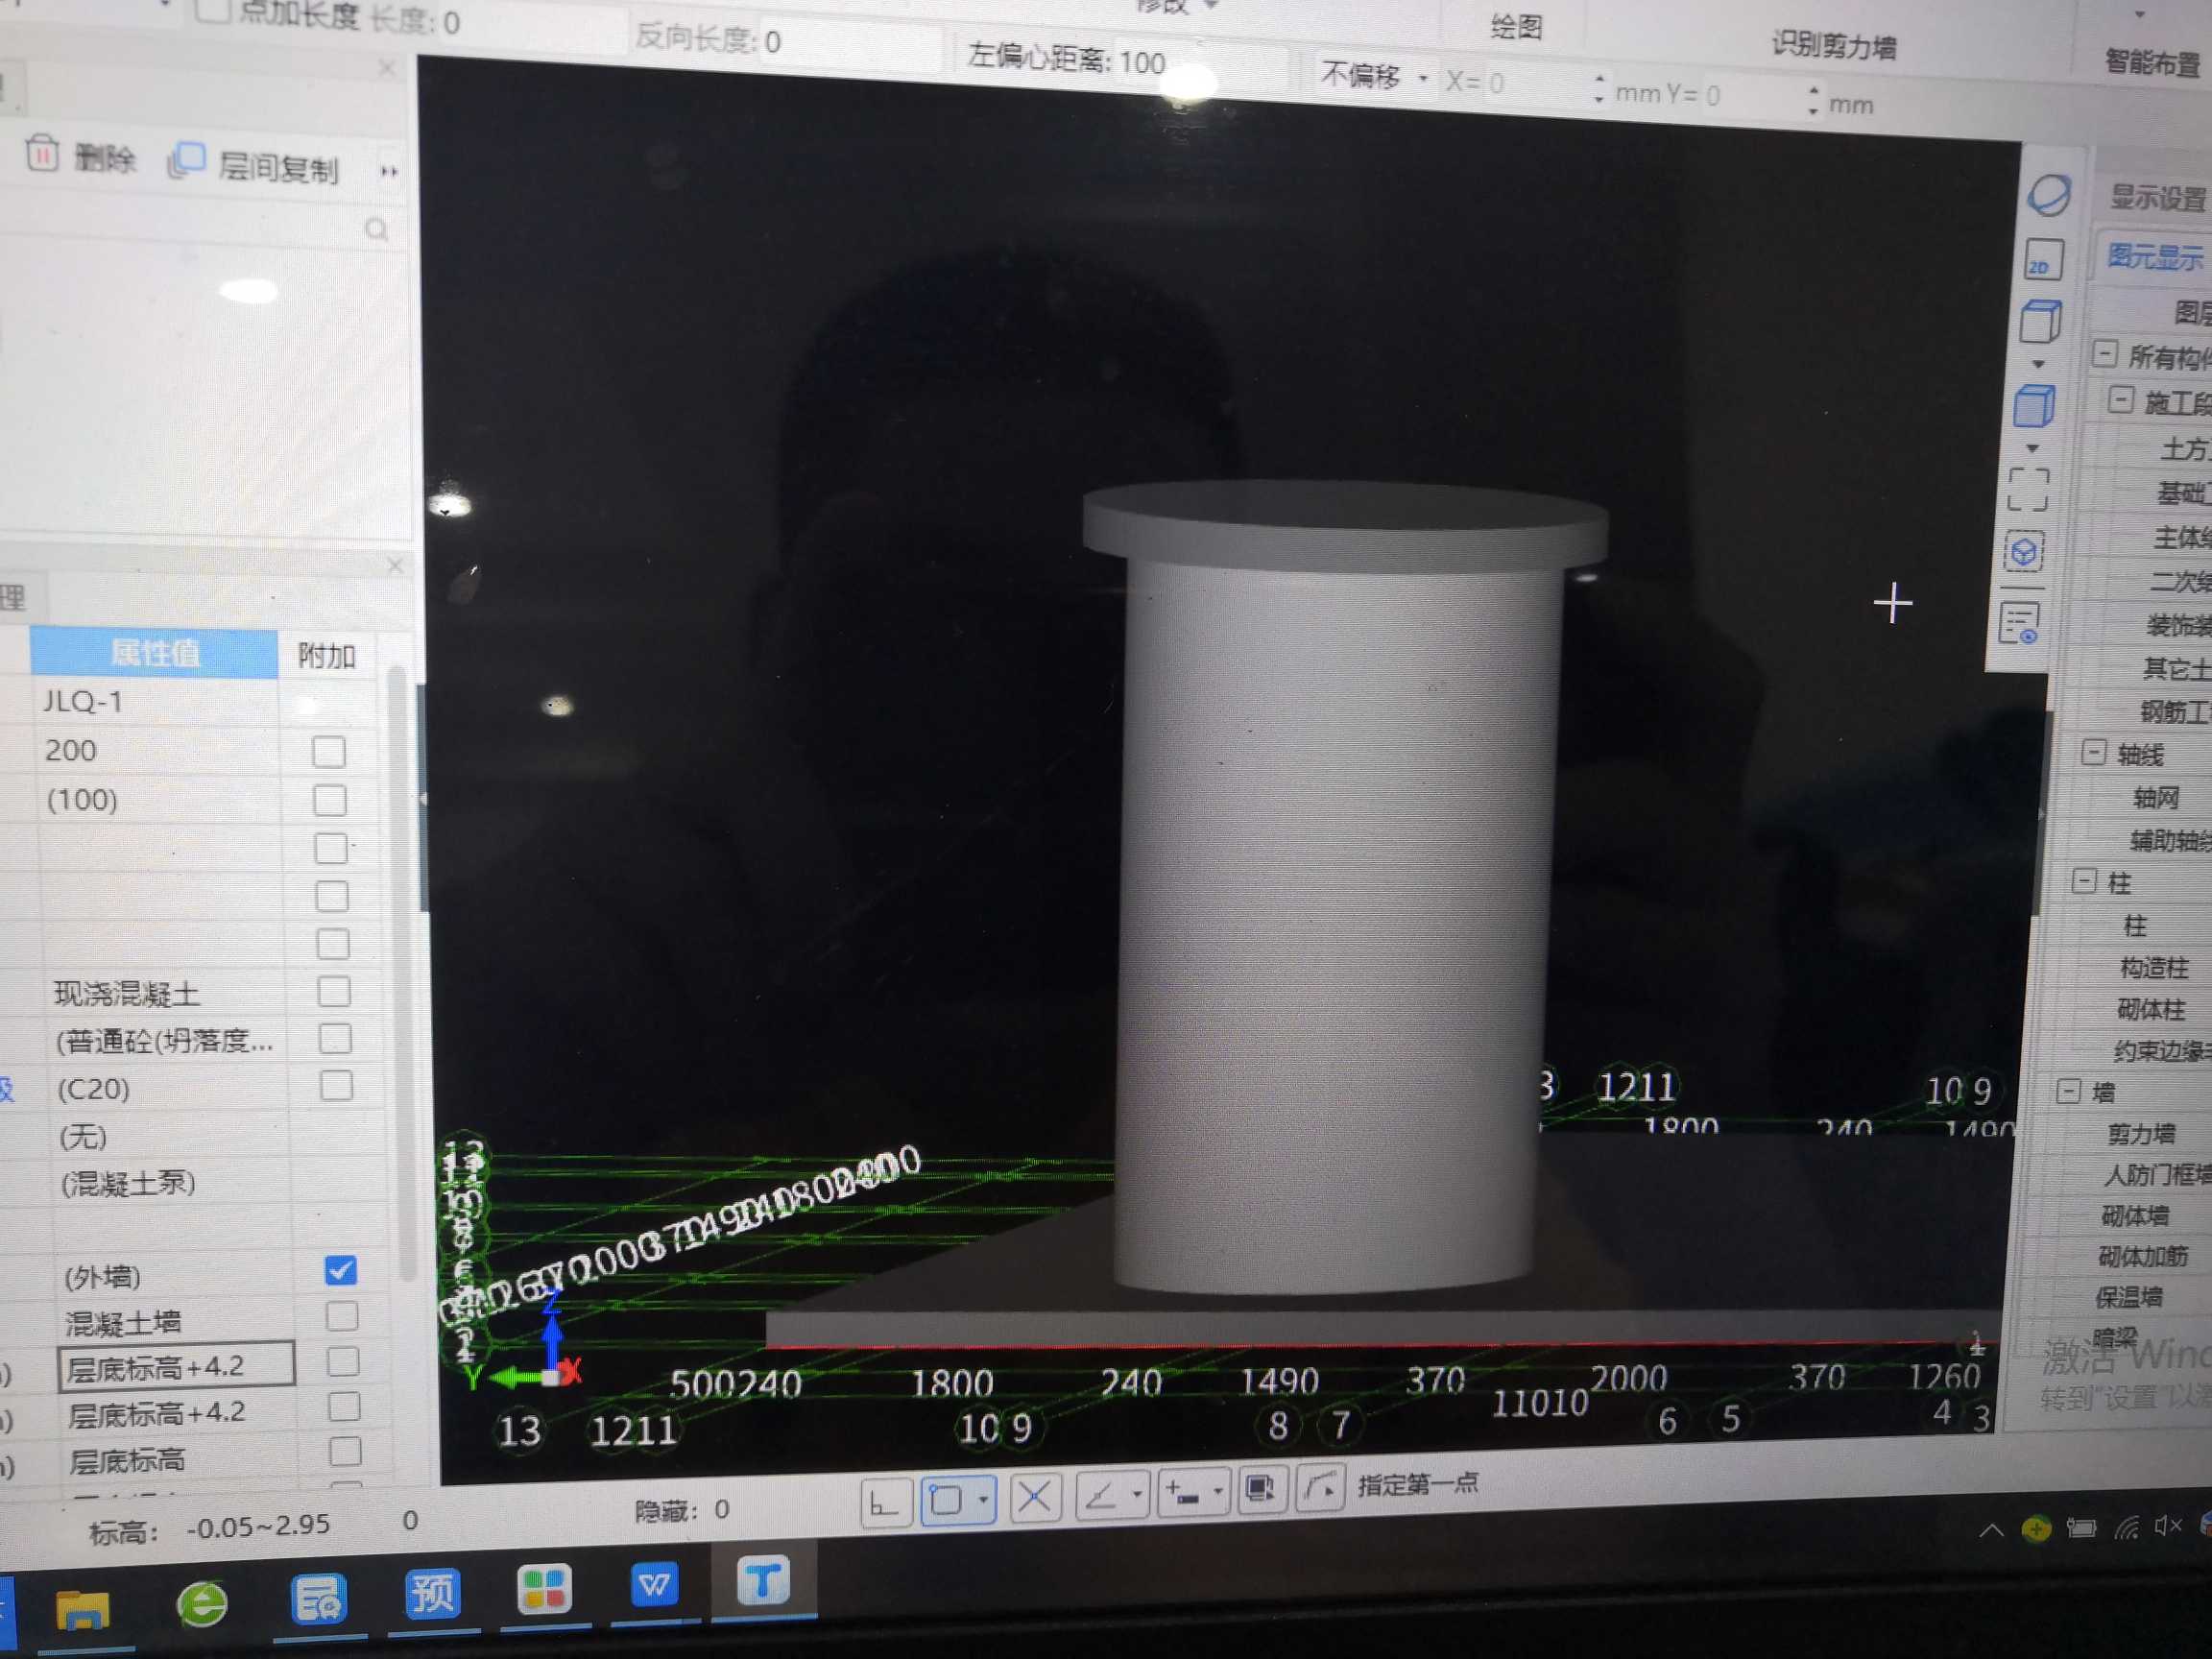The height and width of the screenshot is (1659, 2212).
Task: Tick checkbox in highlighted 层底标高+4.2 row
Action: [x=343, y=1361]
